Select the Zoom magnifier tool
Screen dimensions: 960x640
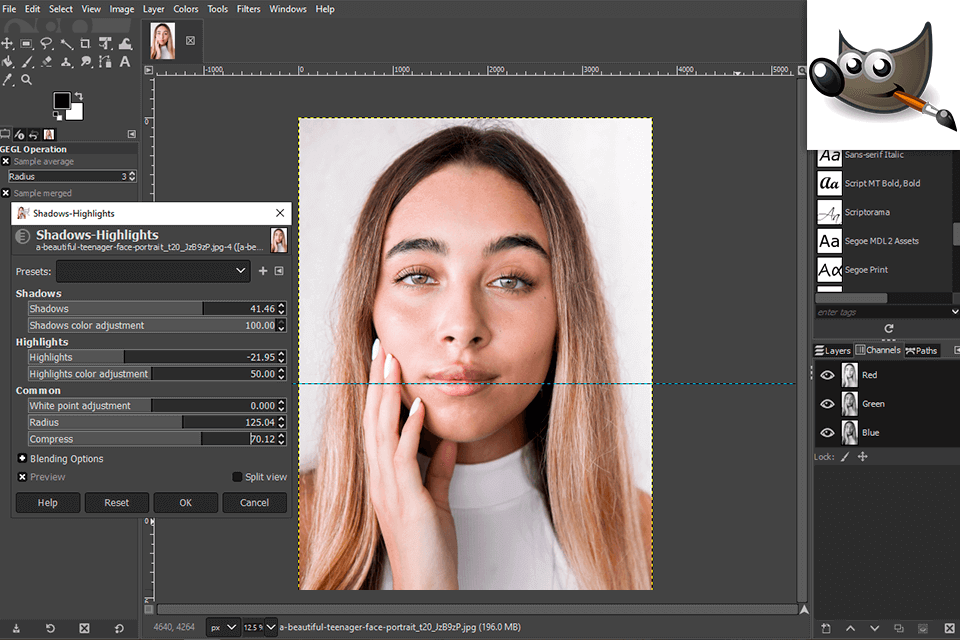coord(27,80)
